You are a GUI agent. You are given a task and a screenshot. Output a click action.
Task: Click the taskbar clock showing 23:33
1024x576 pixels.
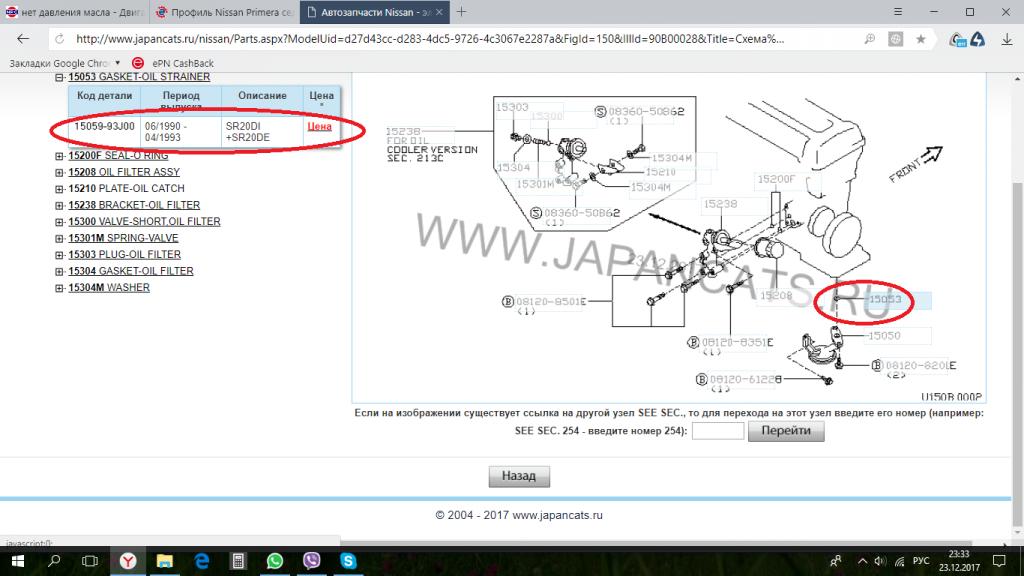pos(959,561)
